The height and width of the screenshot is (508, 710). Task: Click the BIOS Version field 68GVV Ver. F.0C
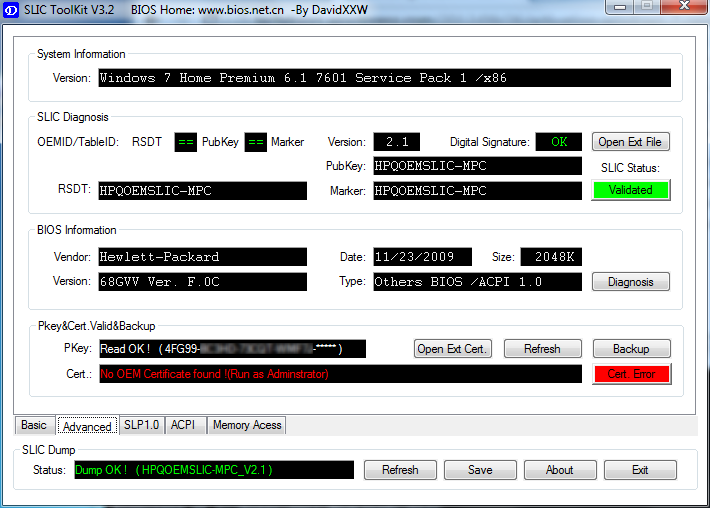202,282
